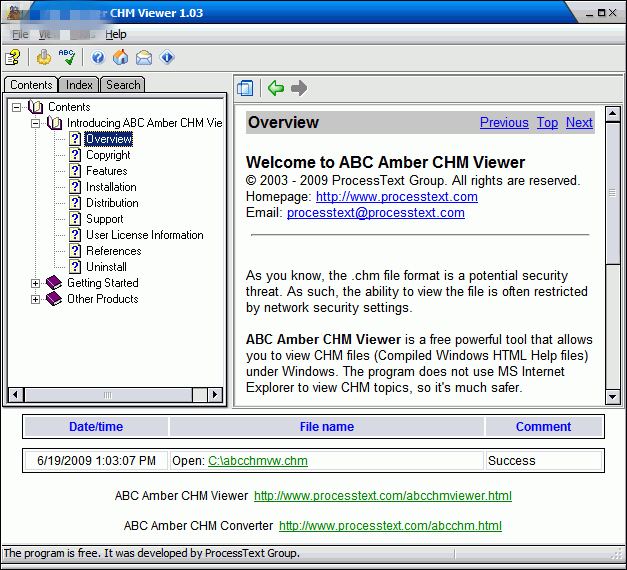The width and height of the screenshot is (627, 570).
Task: Click the application icon in title bar
Action: (14, 13)
